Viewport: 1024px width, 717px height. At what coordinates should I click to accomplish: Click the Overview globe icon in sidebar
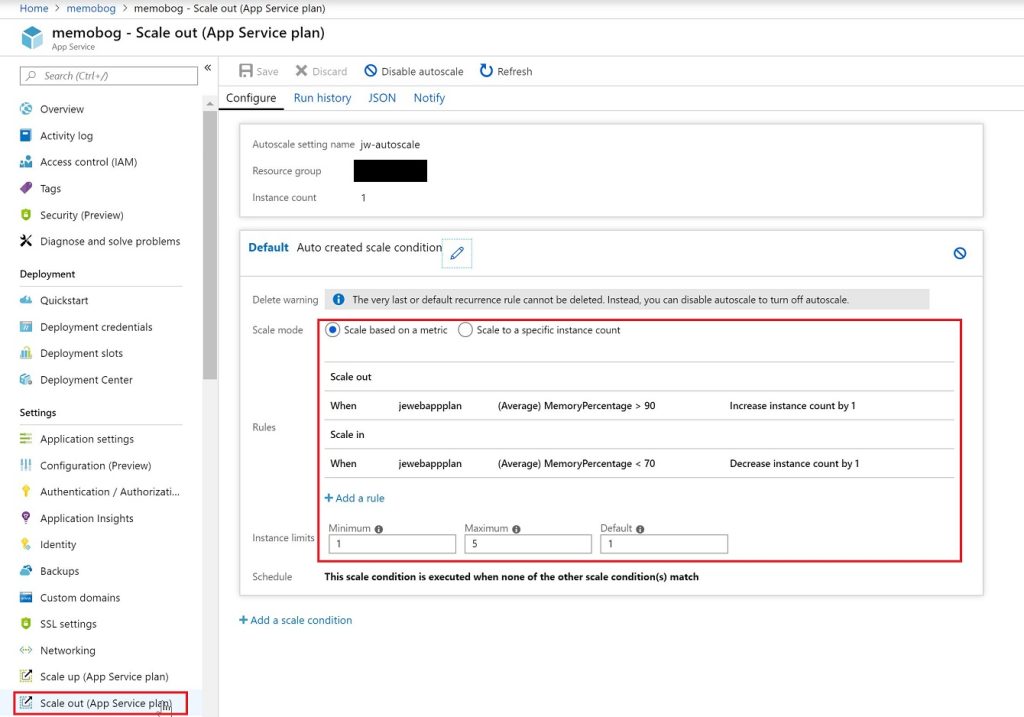[25, 108]
